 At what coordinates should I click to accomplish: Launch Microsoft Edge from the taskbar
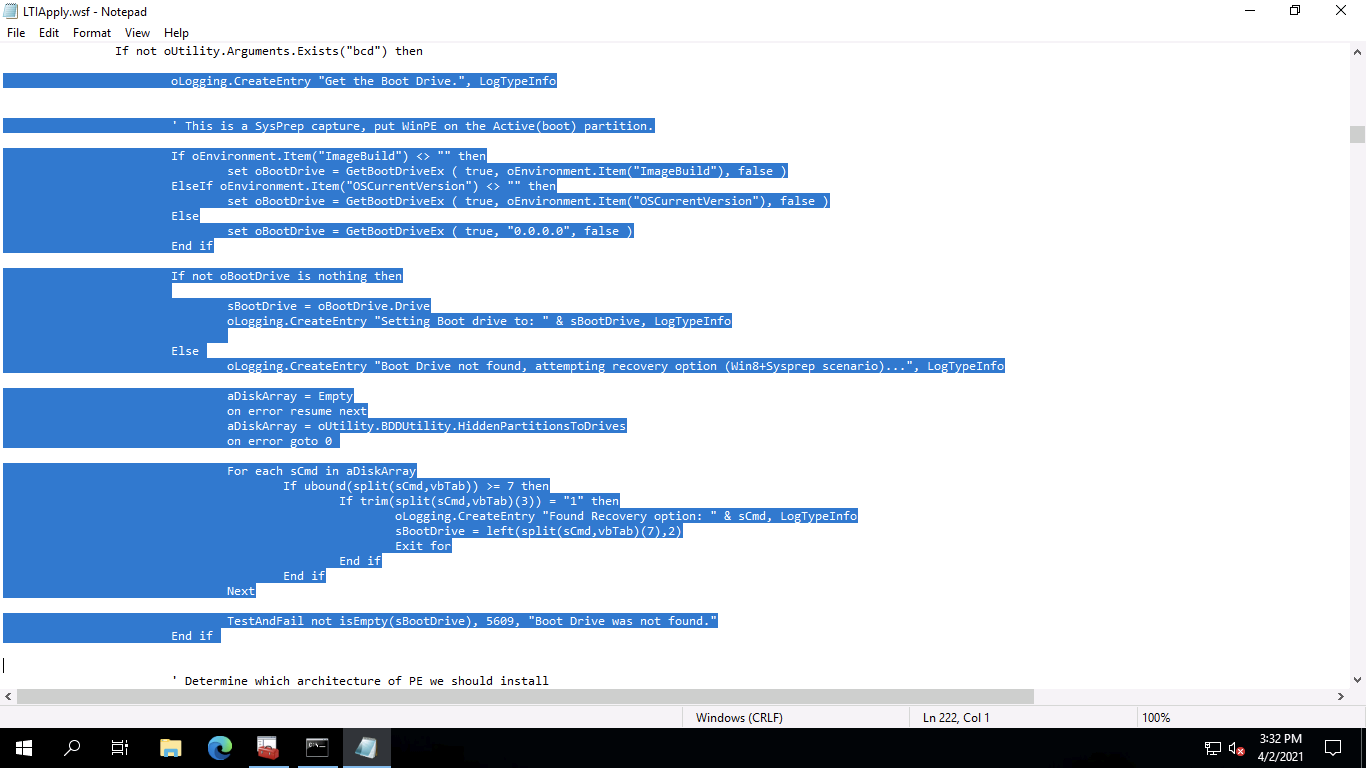(x=219, y=747)
